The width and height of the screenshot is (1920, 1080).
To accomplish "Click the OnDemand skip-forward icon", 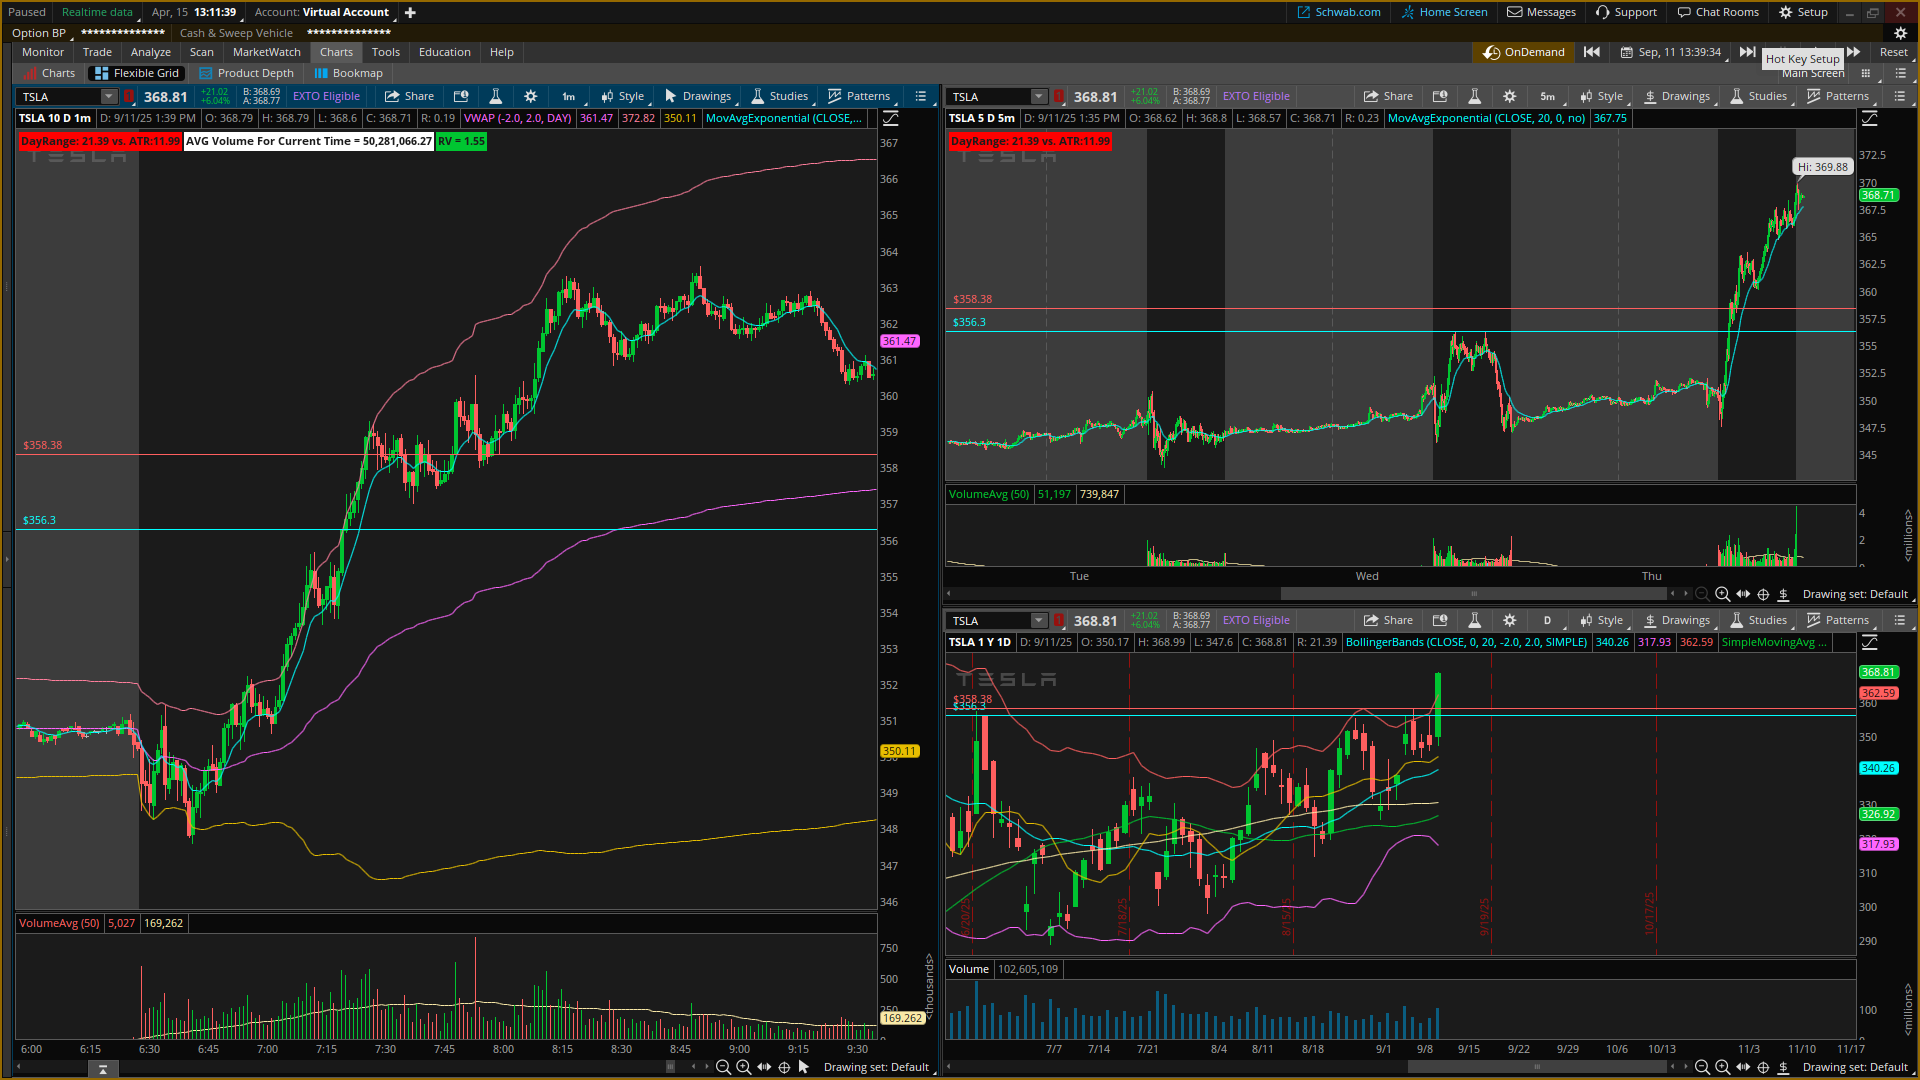I will click(x=1747, y=52).
